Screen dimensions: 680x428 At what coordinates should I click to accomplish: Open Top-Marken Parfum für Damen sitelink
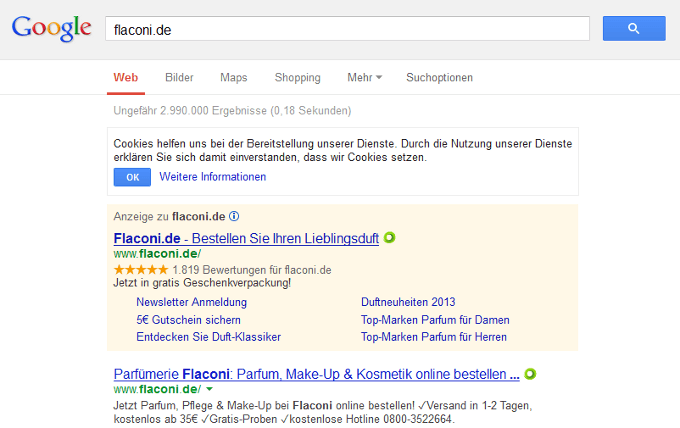[x=435, y=320]
